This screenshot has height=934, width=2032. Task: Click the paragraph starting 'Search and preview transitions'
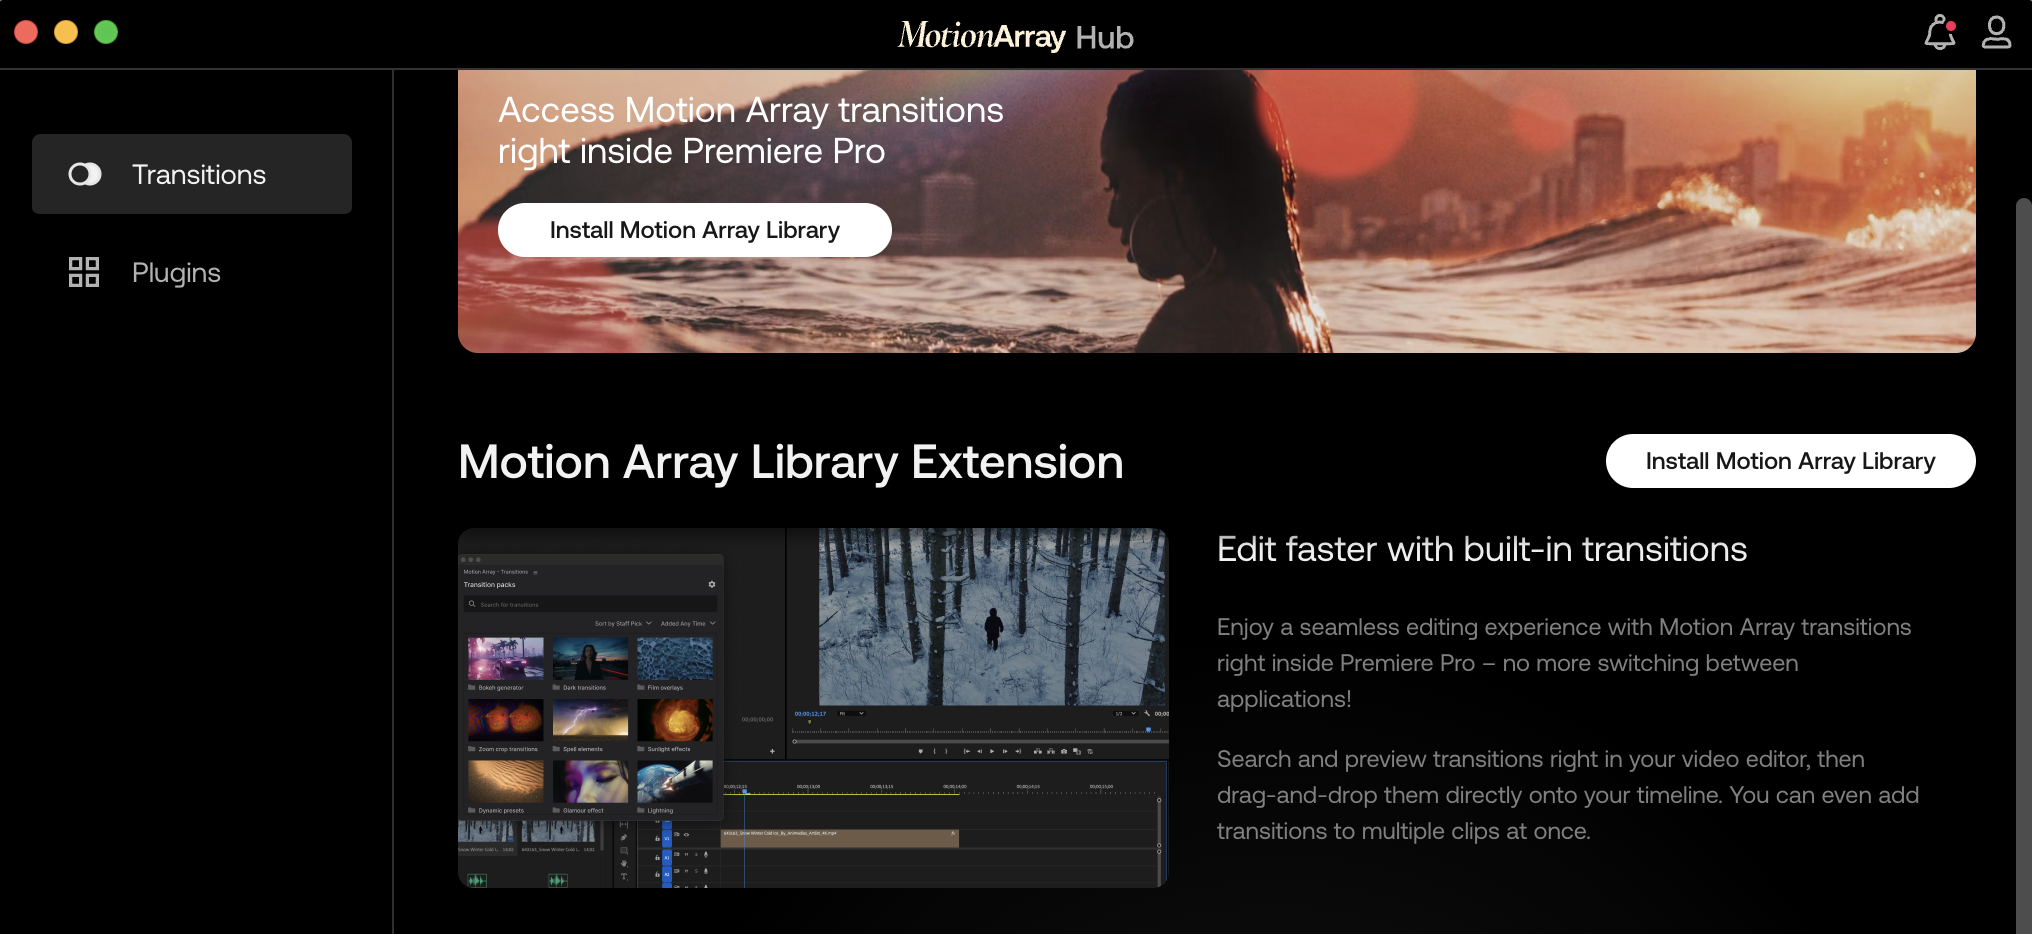point(1568,794)
